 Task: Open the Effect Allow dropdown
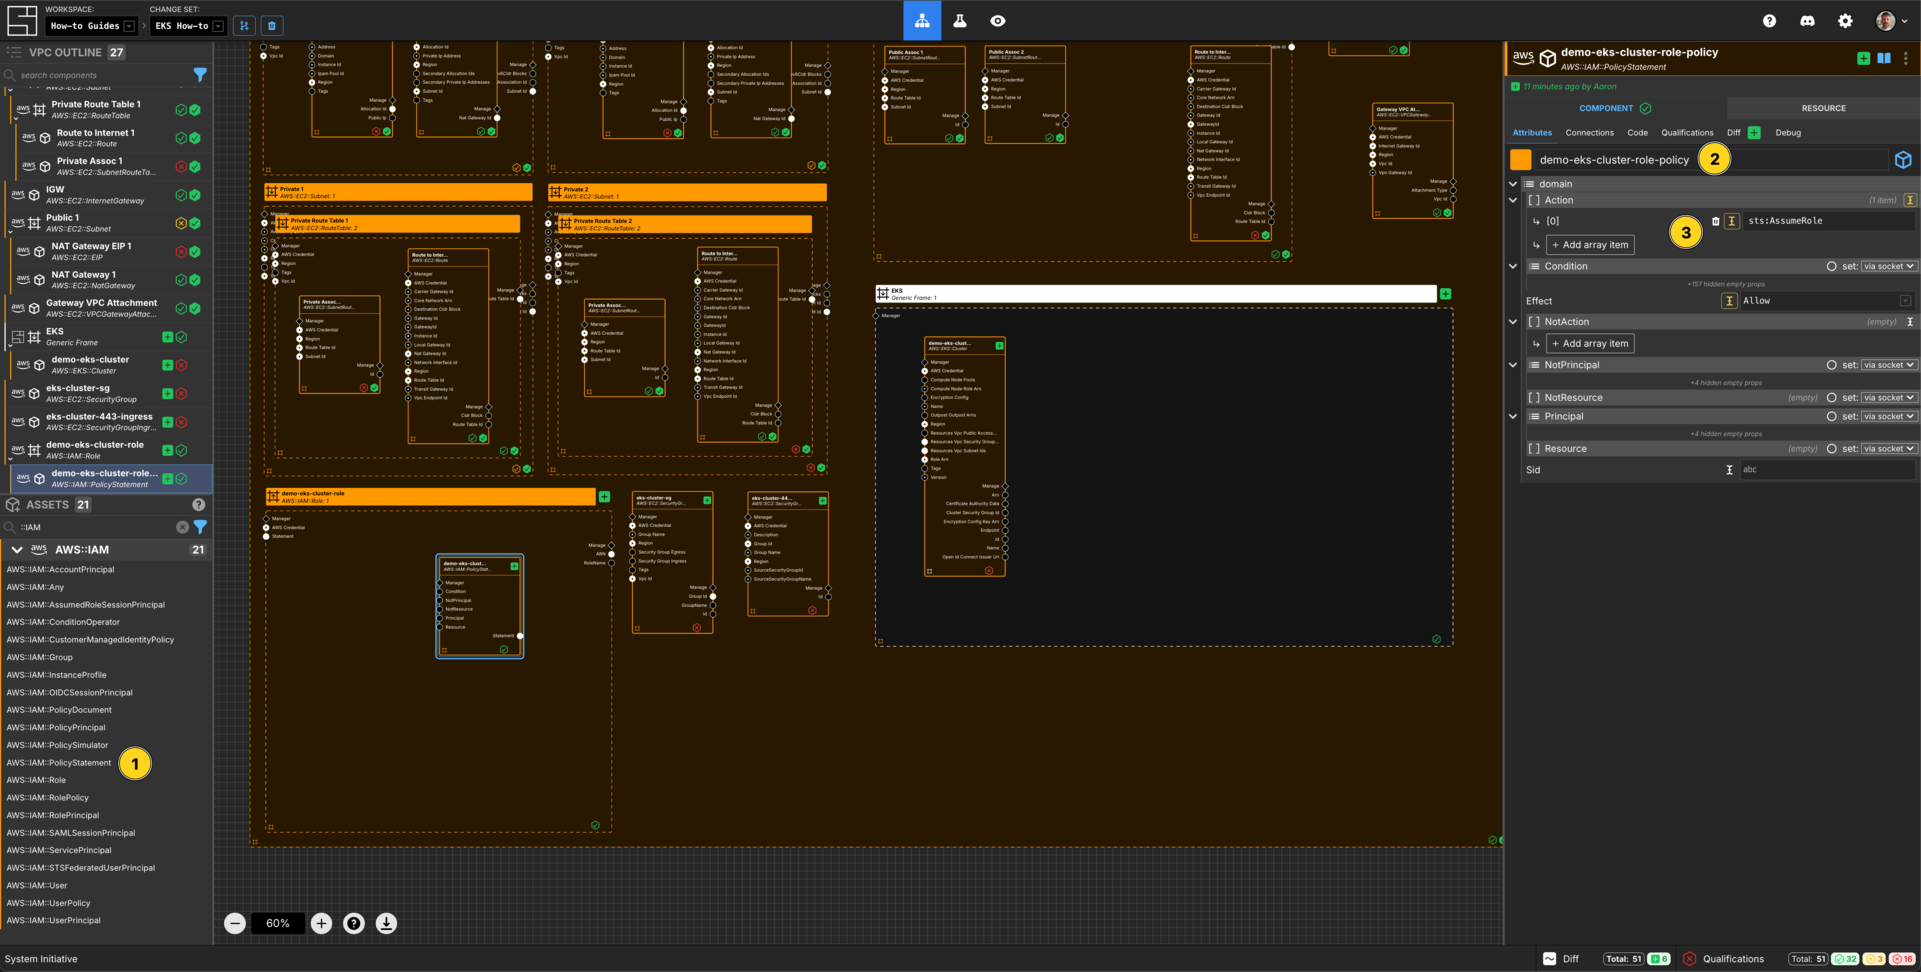pos(1826,301)
